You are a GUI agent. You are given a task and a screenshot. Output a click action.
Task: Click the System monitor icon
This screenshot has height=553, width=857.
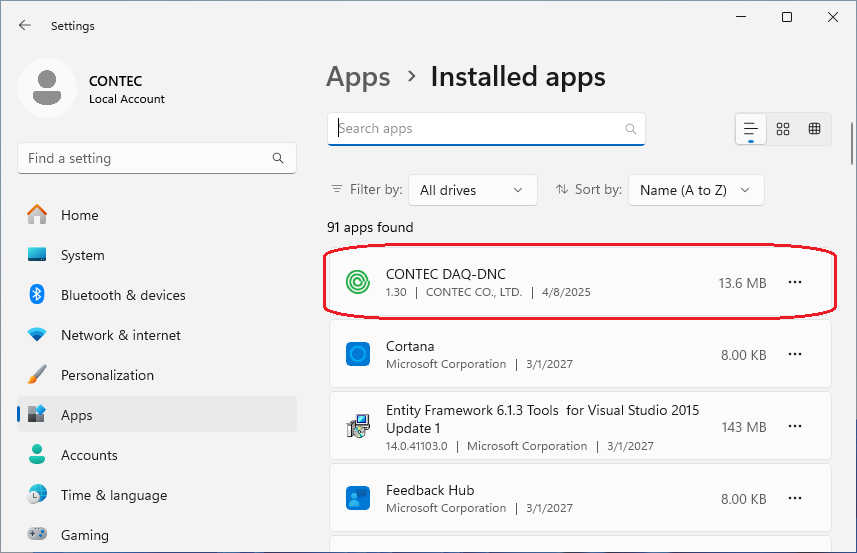[x=37, y=255]
